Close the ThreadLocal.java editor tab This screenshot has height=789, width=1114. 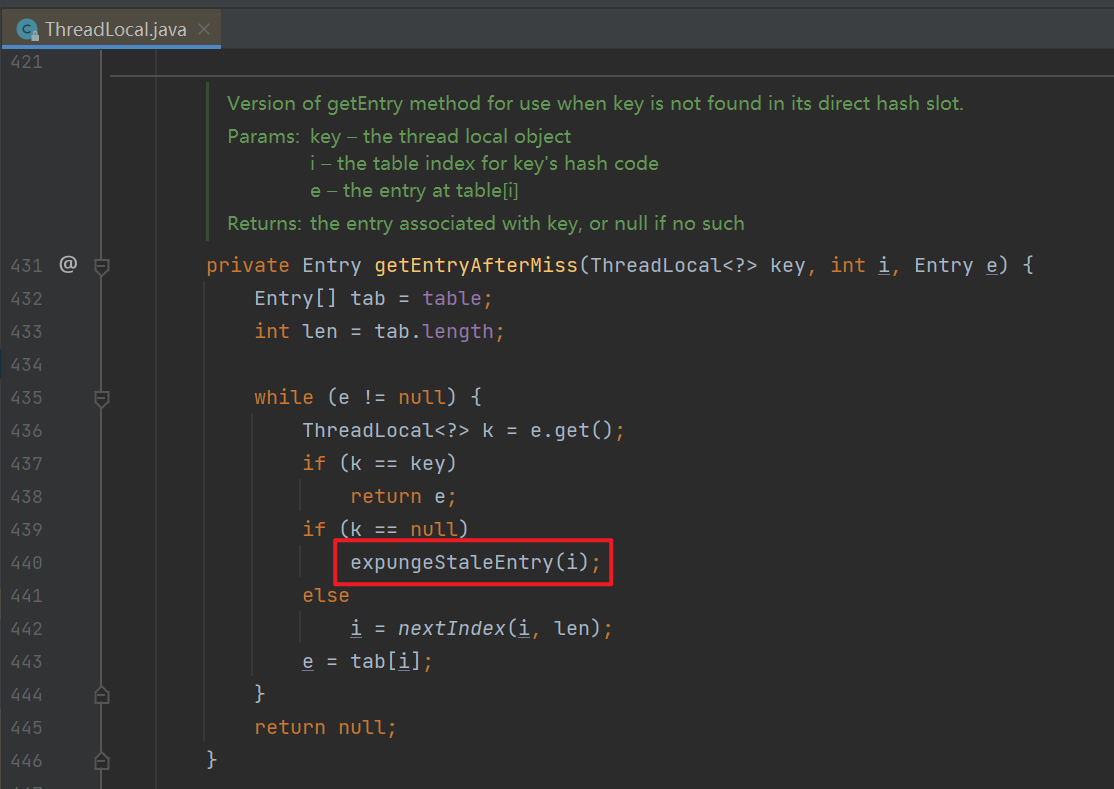point(205,29)
